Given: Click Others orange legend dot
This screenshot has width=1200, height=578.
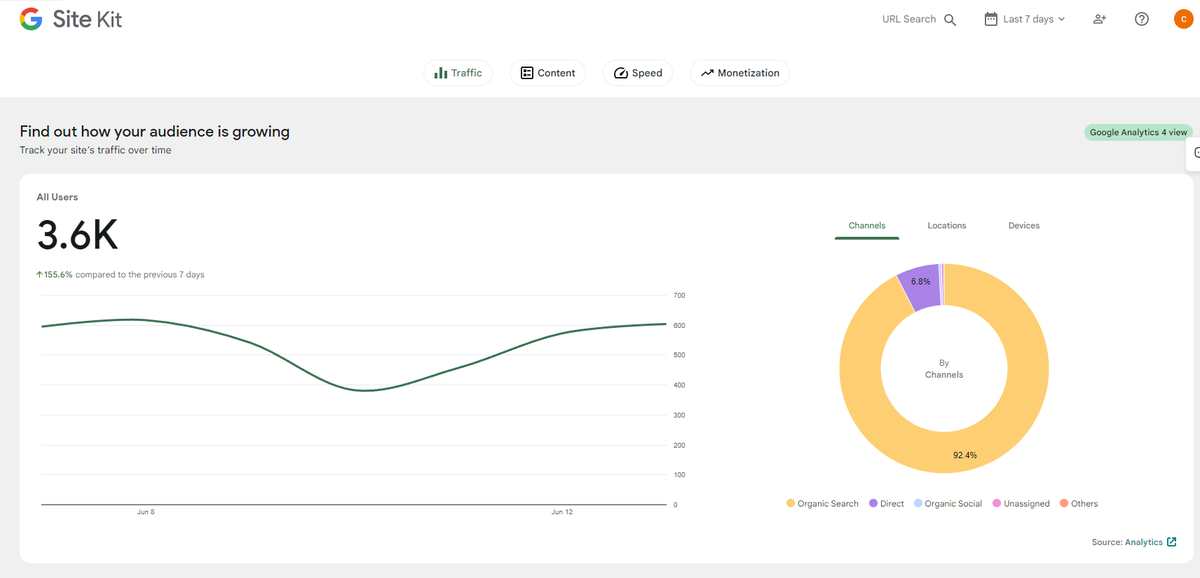Looking at the screenshot, I should click(x=1064, y=504).
